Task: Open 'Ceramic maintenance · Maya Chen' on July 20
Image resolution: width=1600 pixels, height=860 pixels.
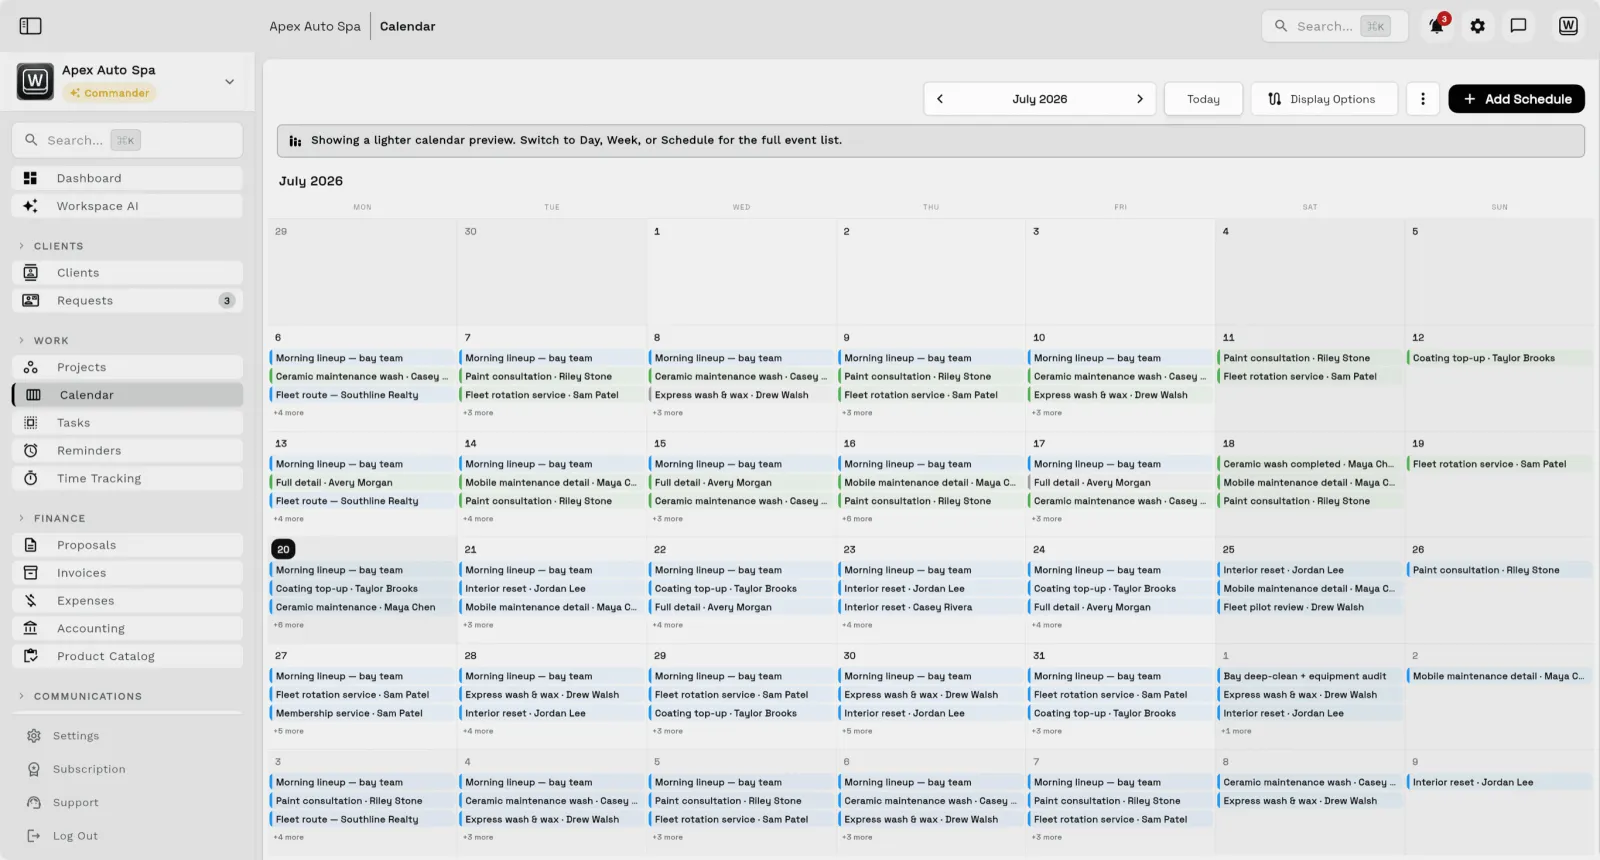Action: click(x=362, y=607)
